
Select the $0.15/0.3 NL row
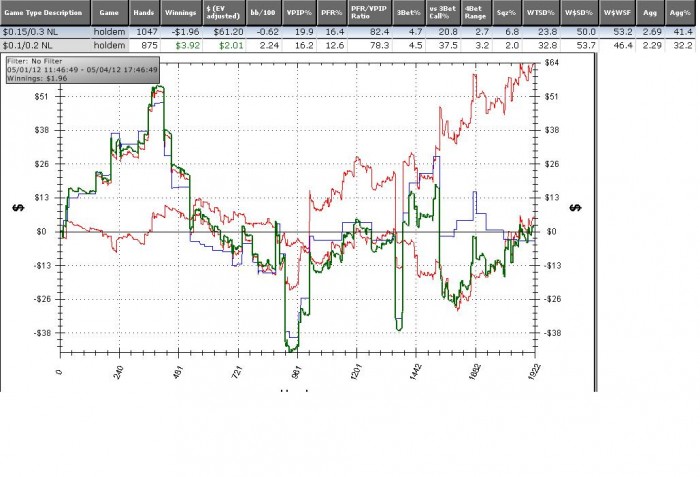pos(348,32)
